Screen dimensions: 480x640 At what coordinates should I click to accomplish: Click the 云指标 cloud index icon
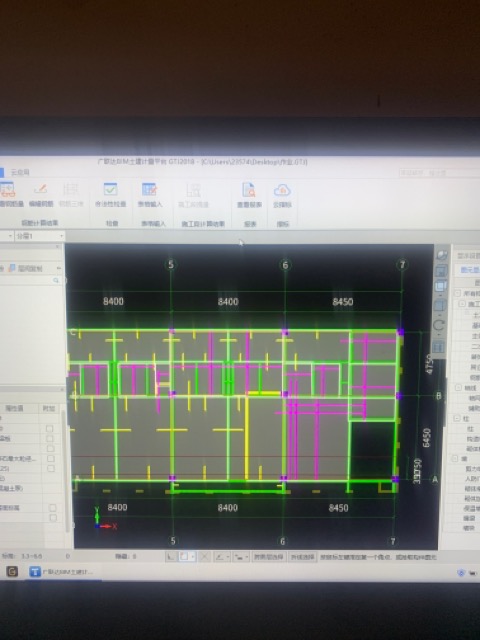282,195
